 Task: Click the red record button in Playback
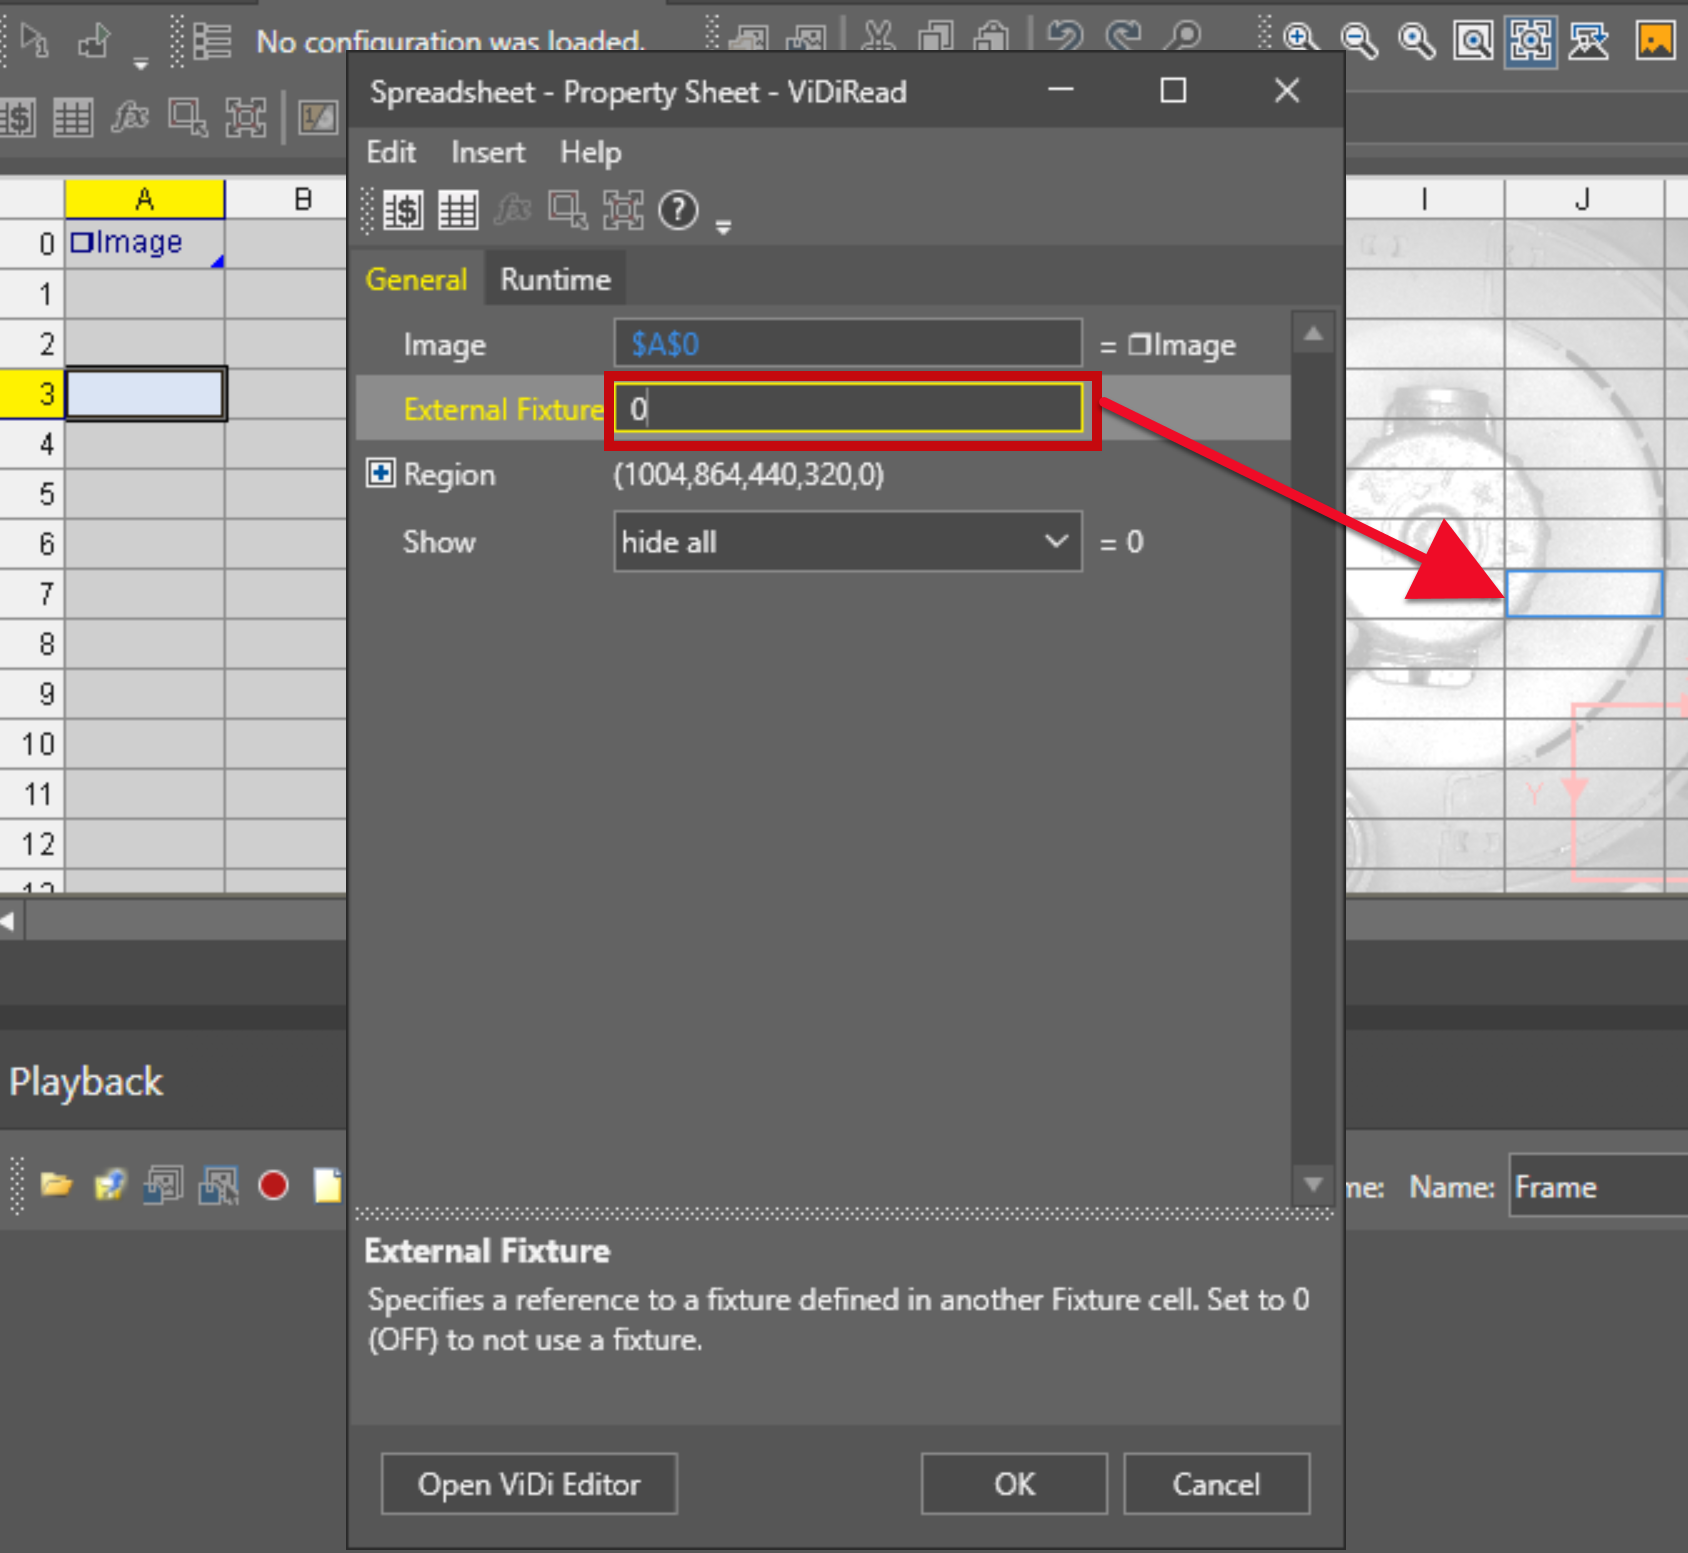pyautogui.click(x=273, y=1186)
